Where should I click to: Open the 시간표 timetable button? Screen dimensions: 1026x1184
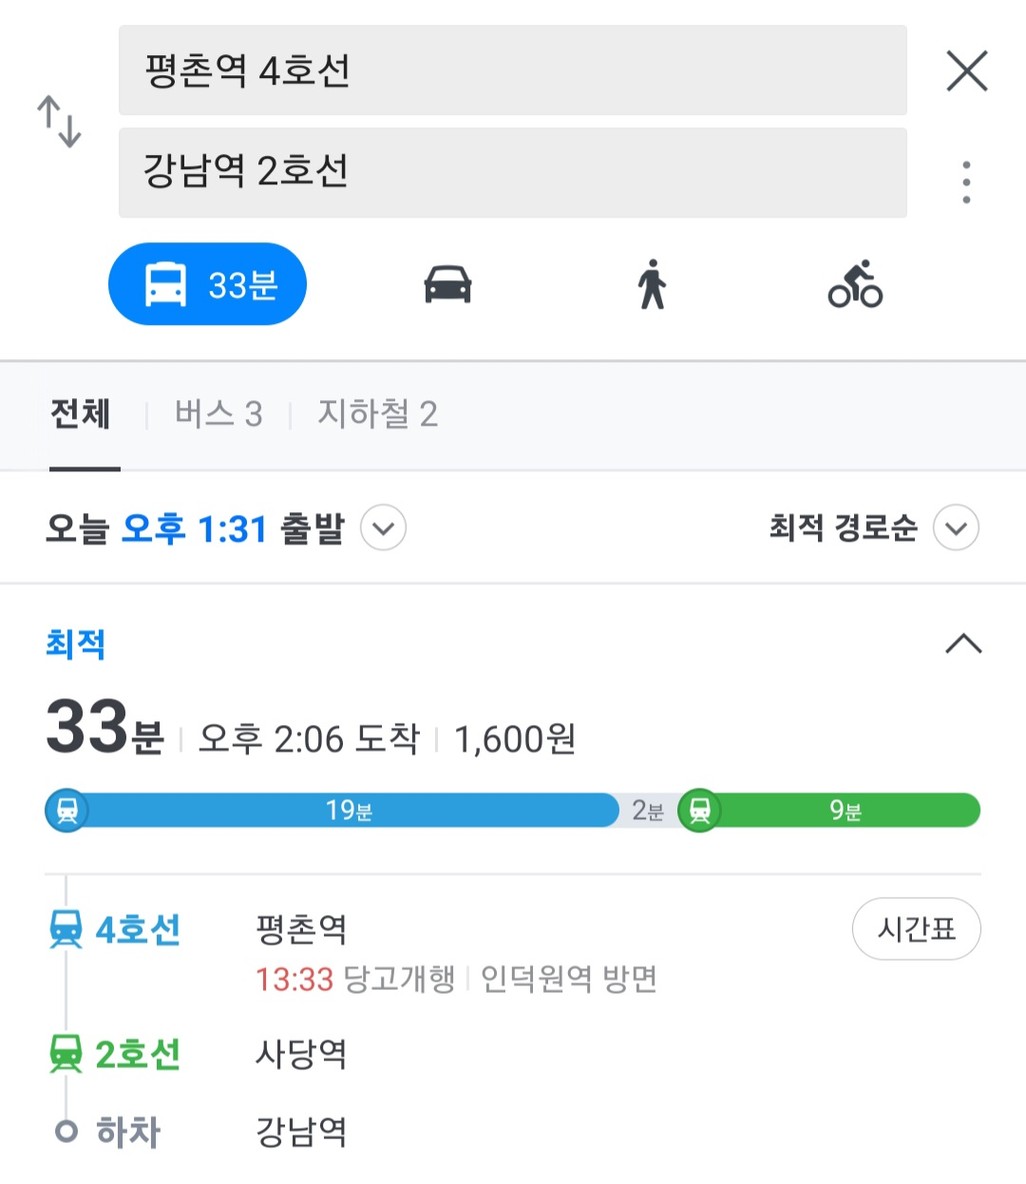tap(917, 929)
